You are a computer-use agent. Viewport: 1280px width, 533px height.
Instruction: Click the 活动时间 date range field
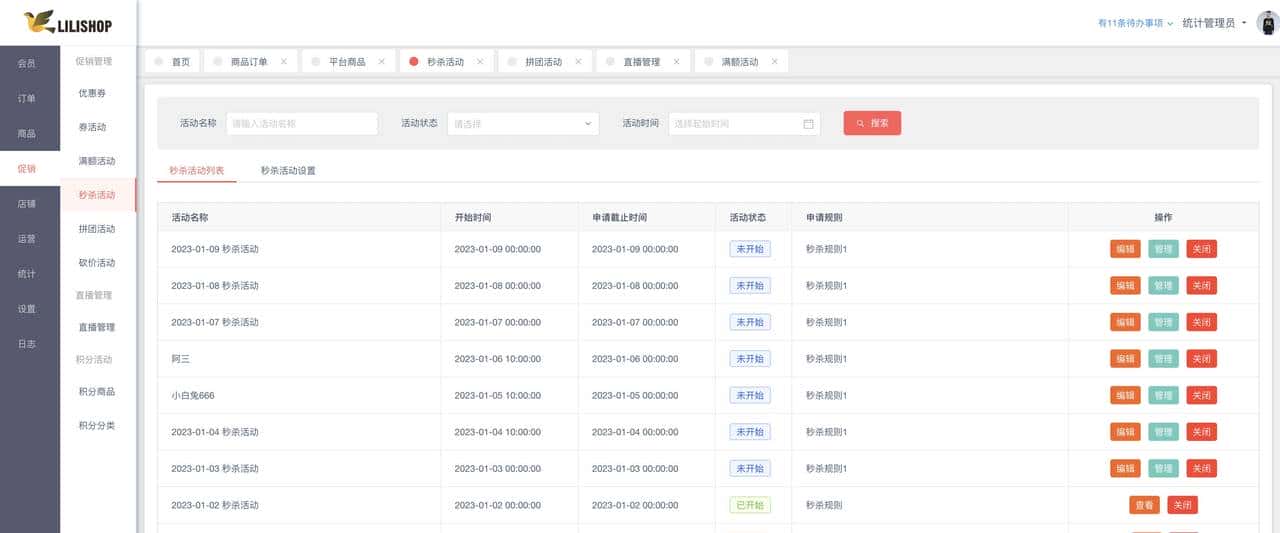[744, 124]
